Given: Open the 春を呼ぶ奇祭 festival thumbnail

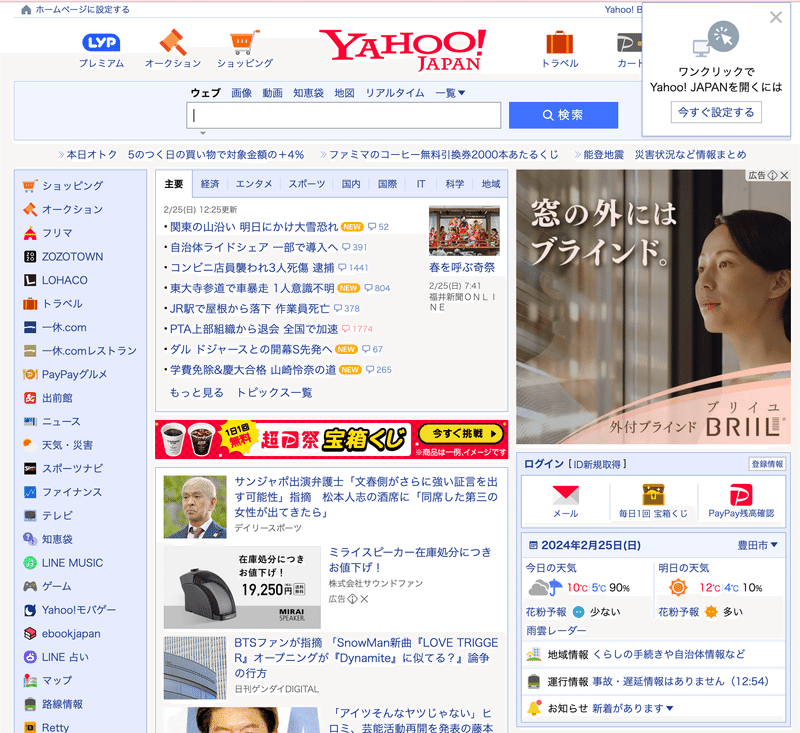Looking at the screenshot, I should pos(464,231).
